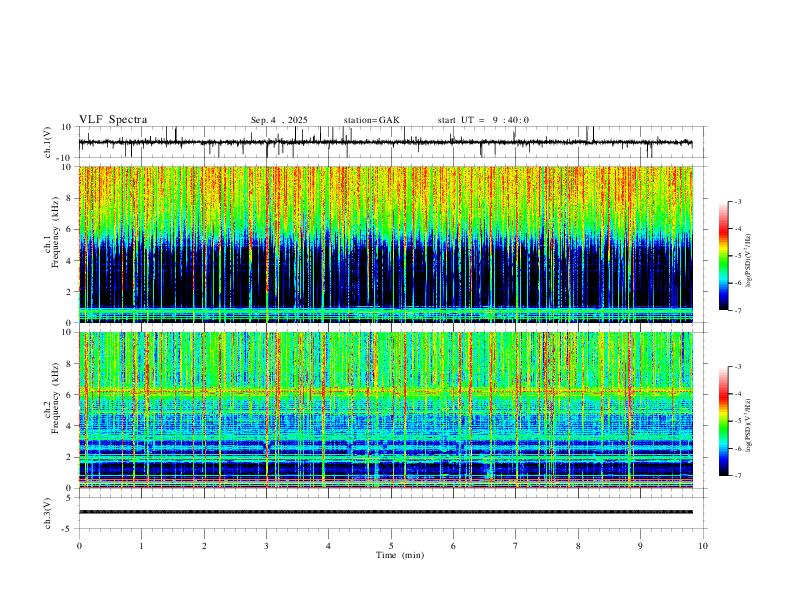Click the "log(PSD)(V²/Hz)" label of lower color bar
Viewport: 792px width, 612px height.
tap(748, 425)
